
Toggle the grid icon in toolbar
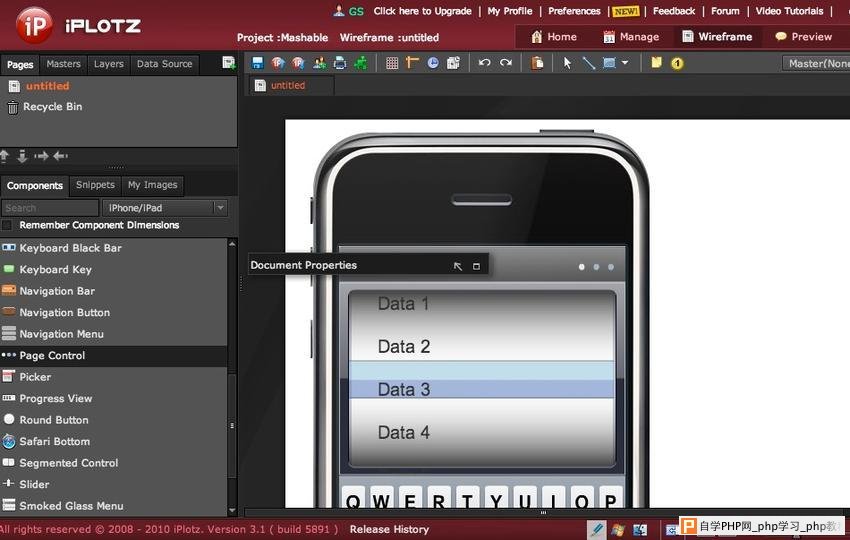(392, 63)
